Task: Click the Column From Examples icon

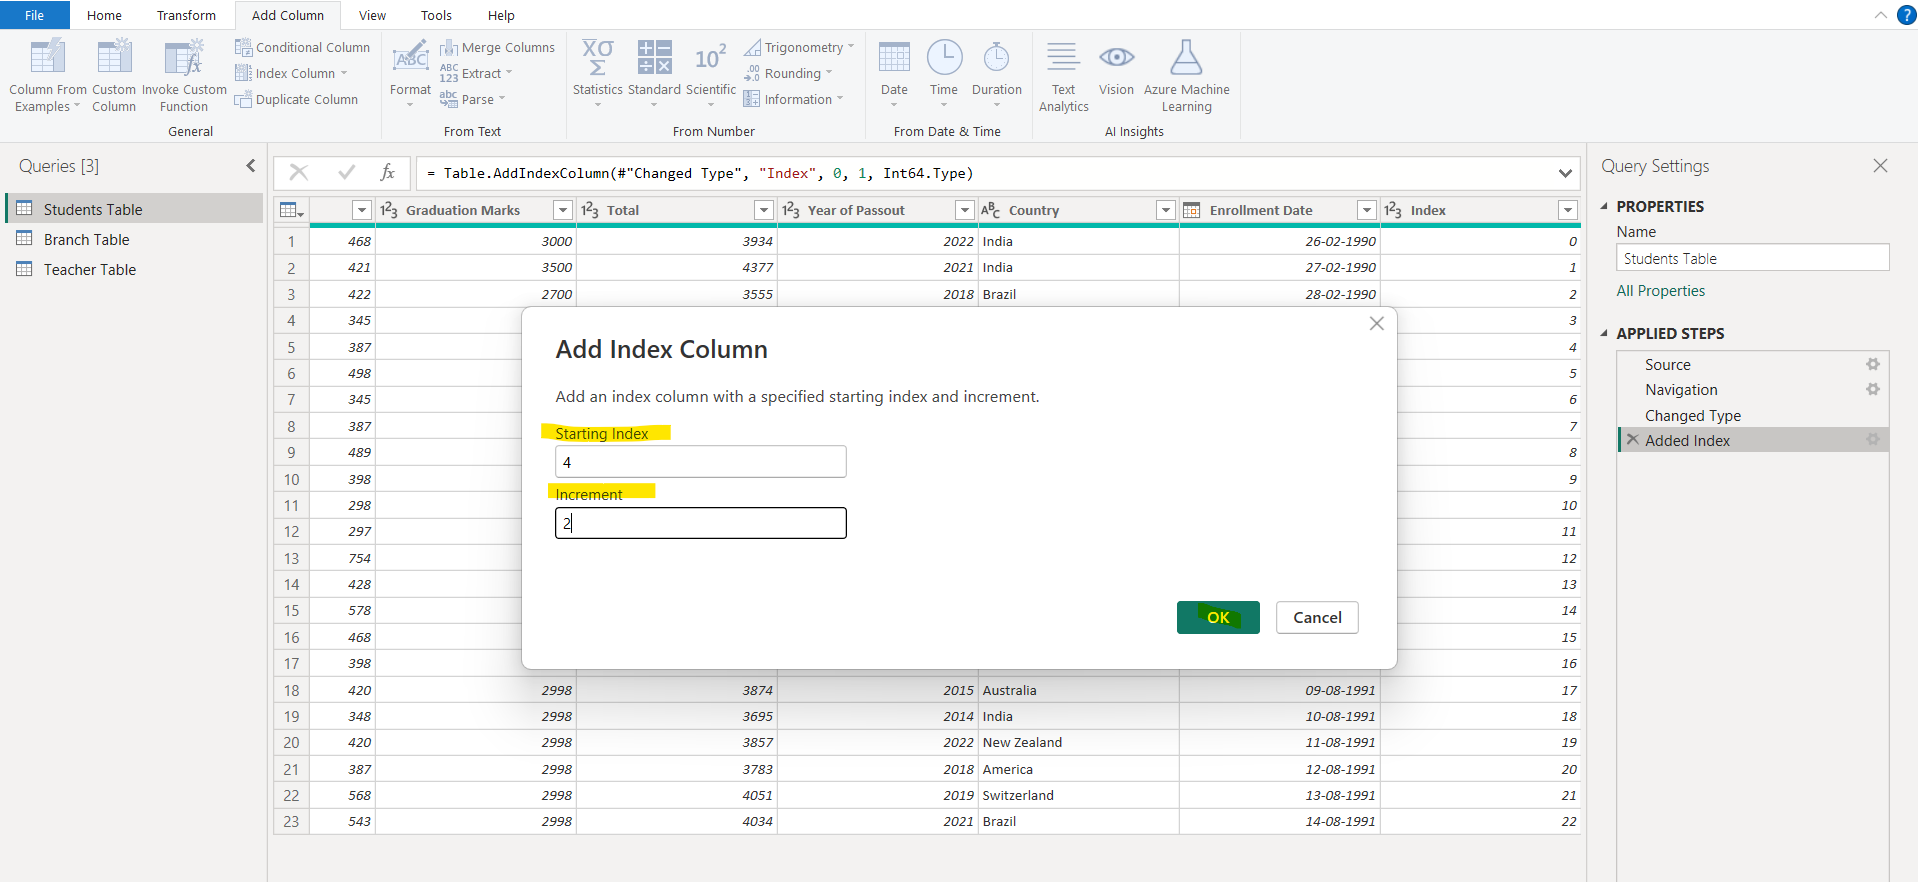Action: coord(47,58)
